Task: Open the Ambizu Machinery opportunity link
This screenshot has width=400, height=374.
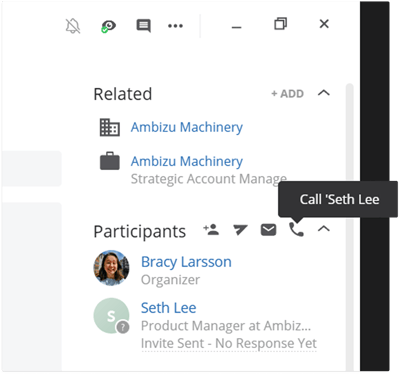Action: tap(187, 161)
